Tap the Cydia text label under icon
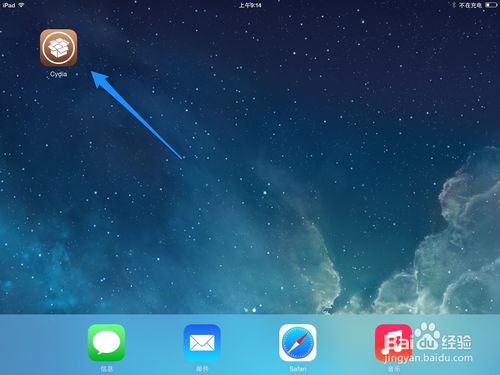 59,74
